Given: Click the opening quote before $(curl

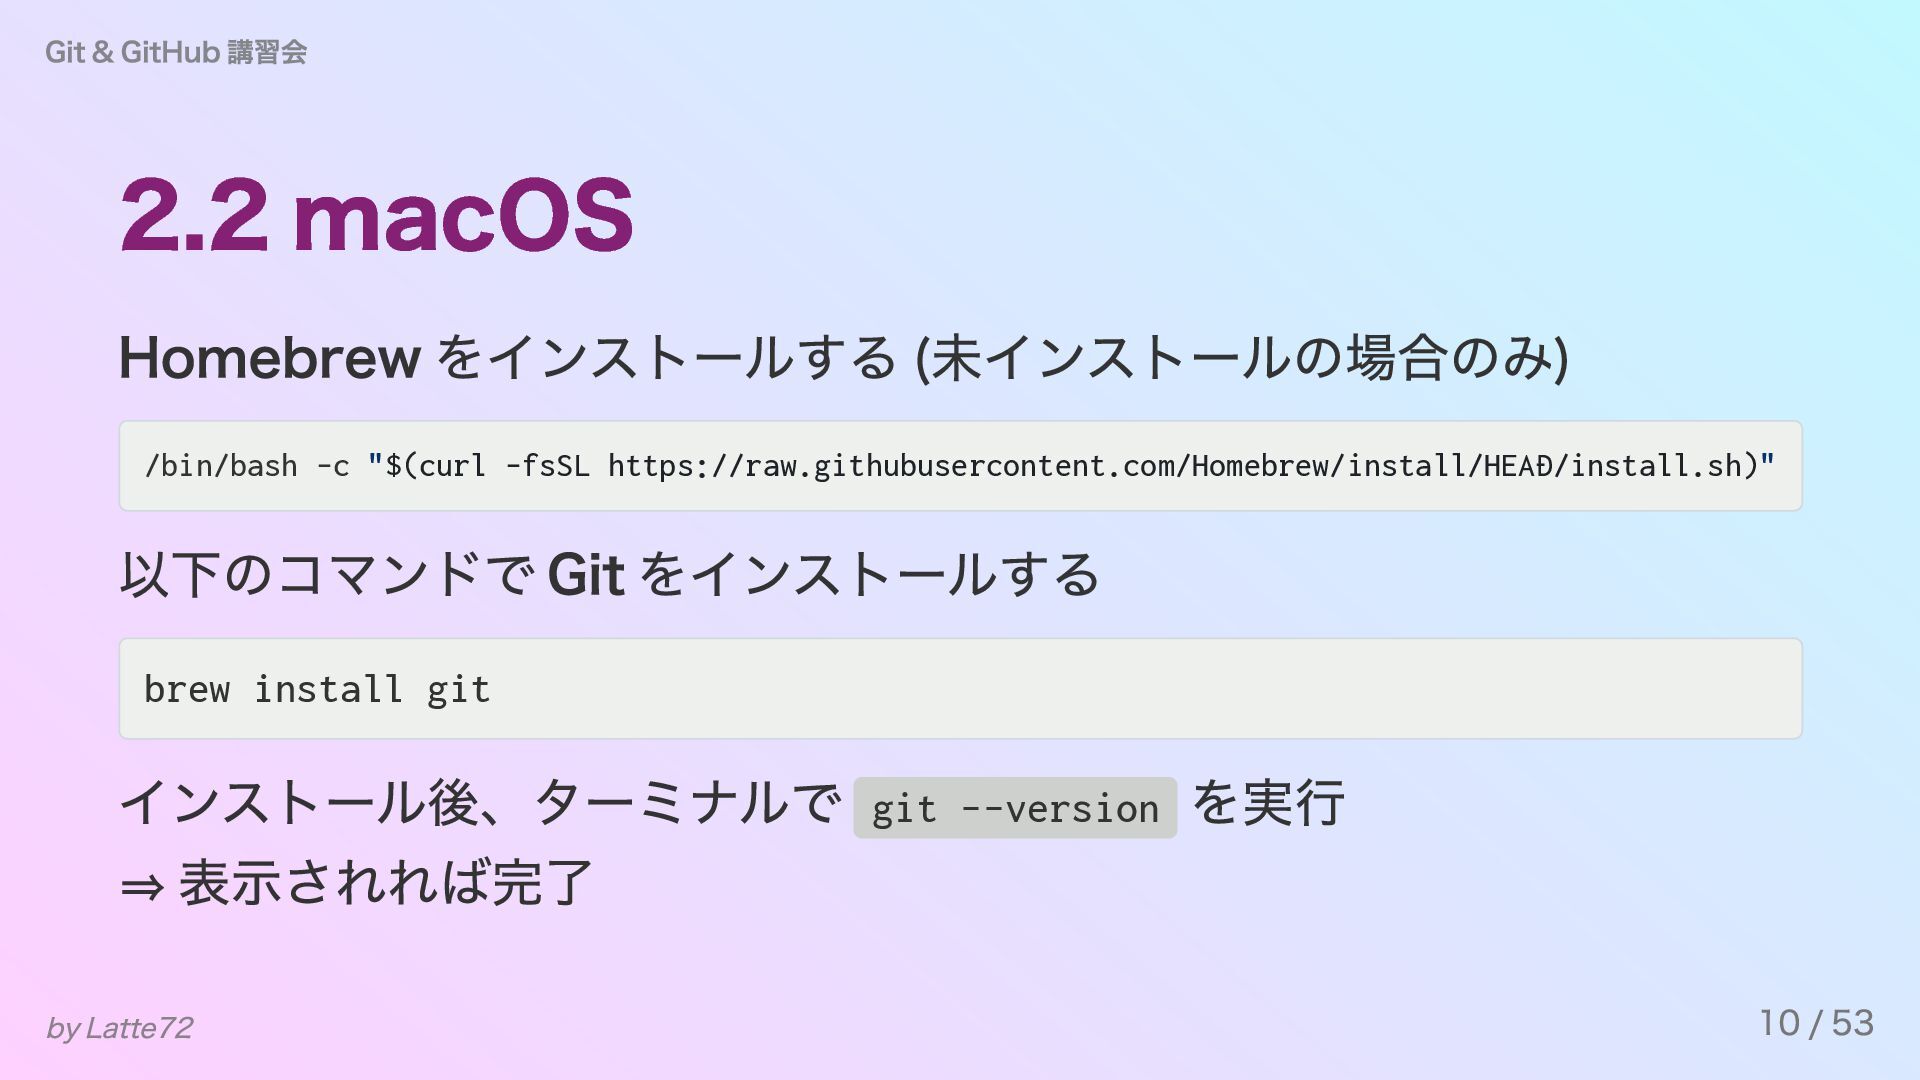Looking at the screenshot, I should click(x=375, y=462).
